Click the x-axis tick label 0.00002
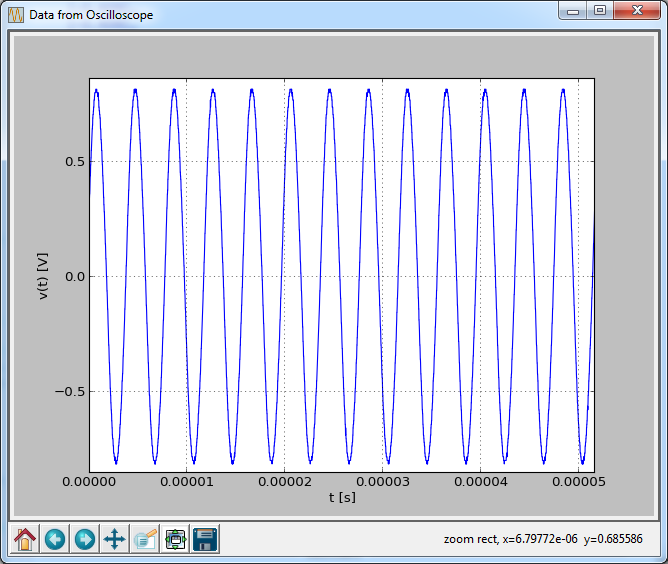668x564 pixels. click(x=285, y=482)
